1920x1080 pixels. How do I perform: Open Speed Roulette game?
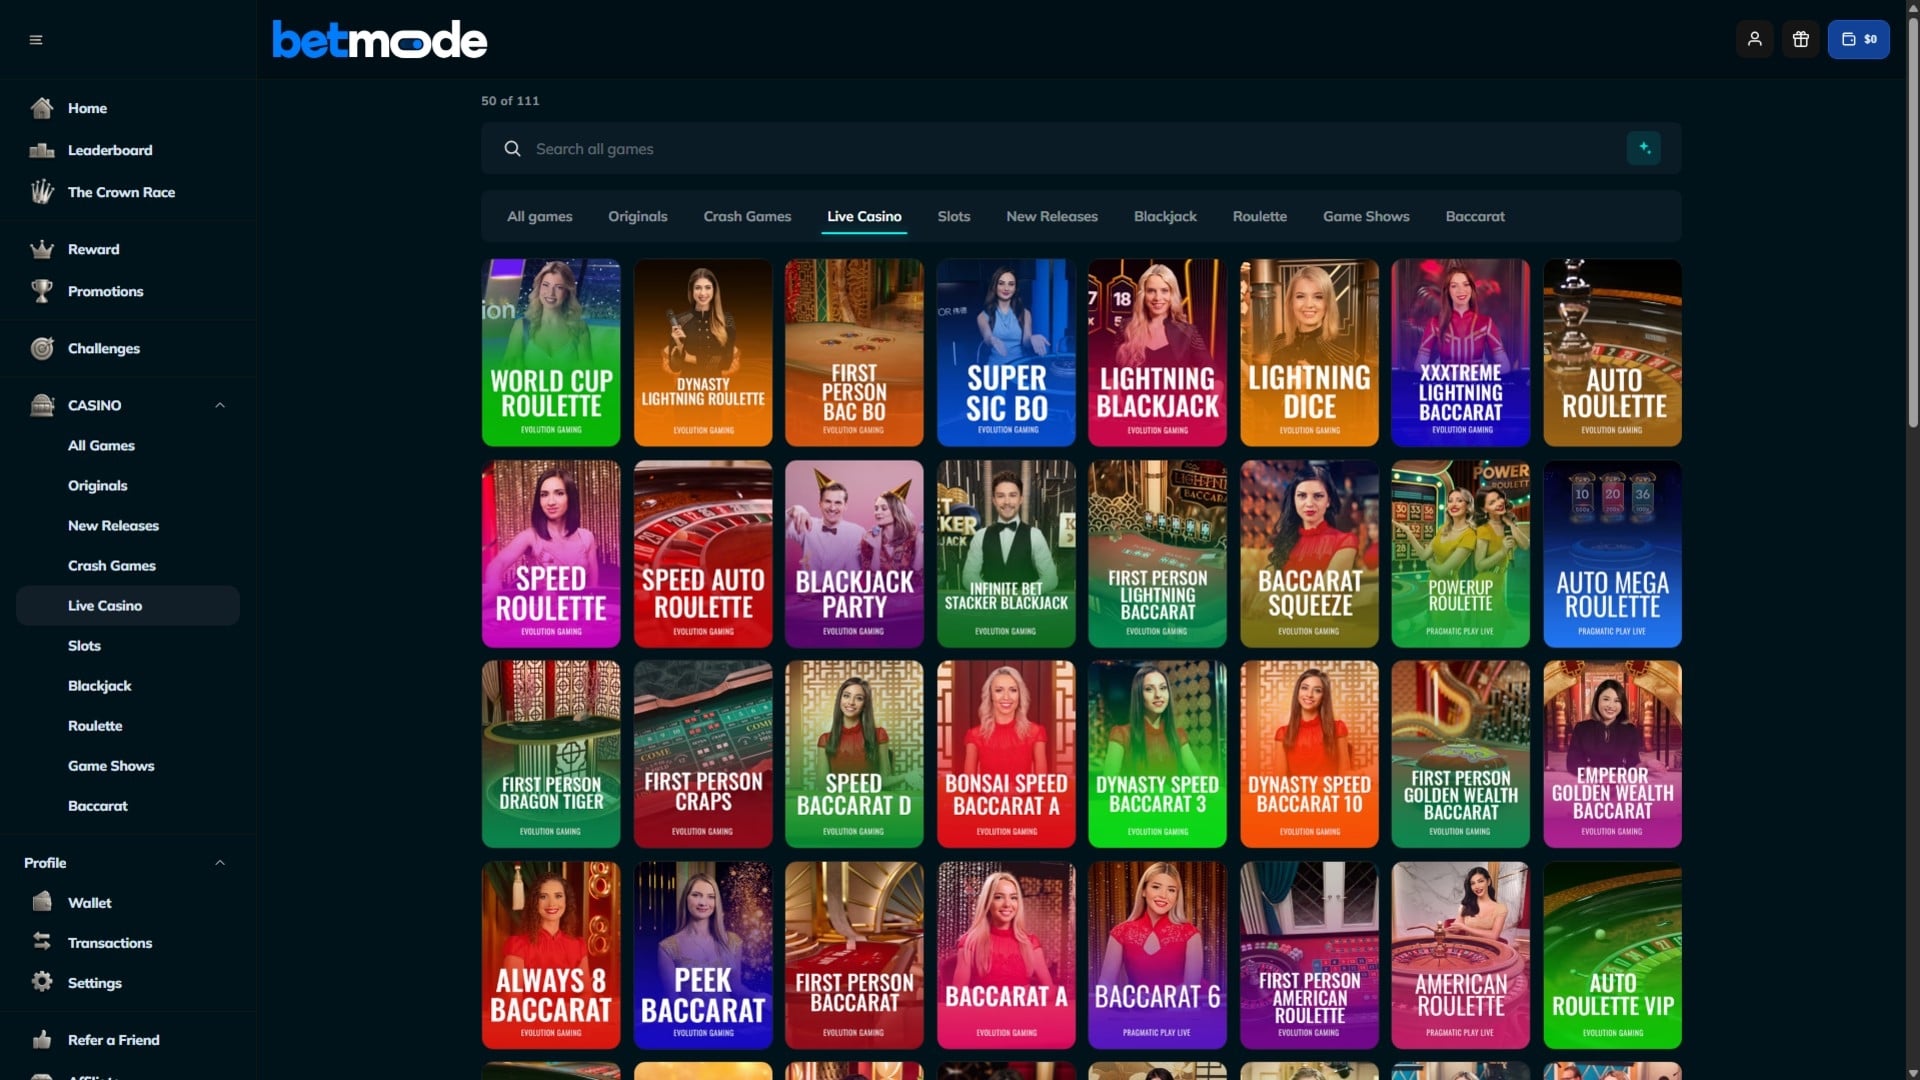pyautogui.click(x=551, y=553)
